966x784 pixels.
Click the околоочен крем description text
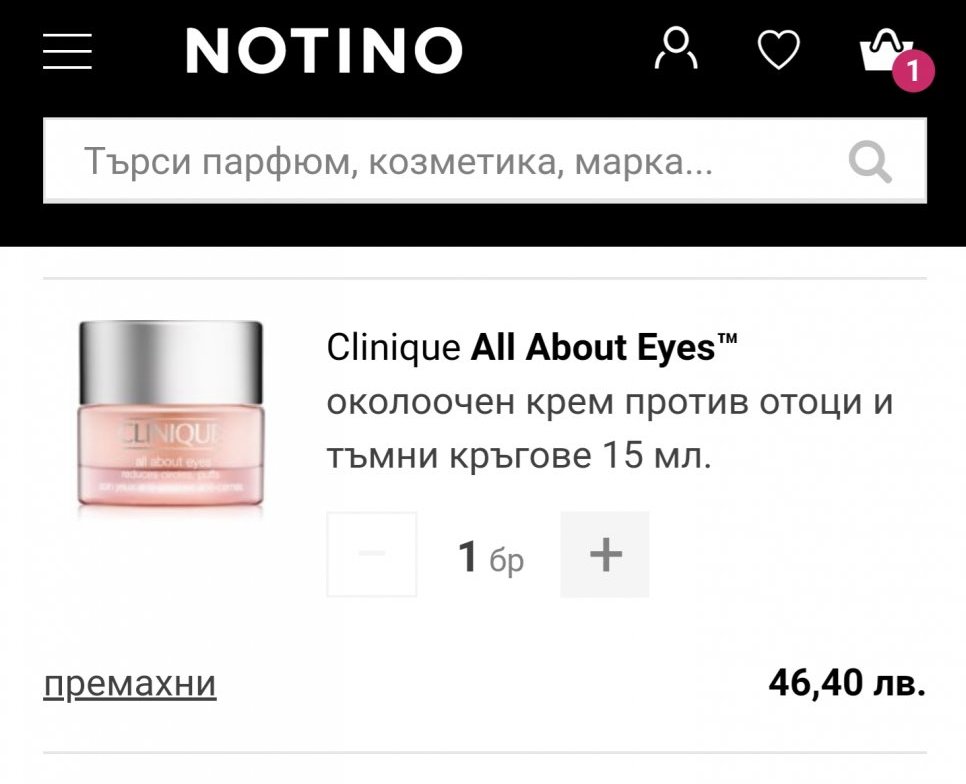pyautogui.click(x=609, y=429)
